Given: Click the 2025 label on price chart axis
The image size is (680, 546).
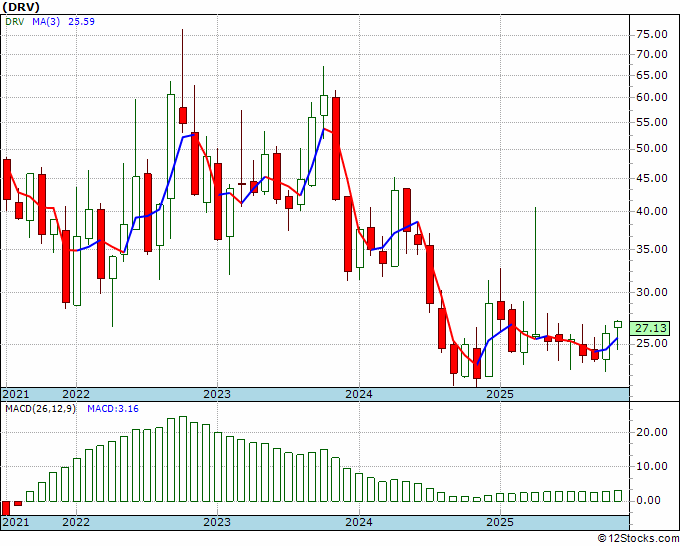Looking at the screenshot, I should [500, 394].
